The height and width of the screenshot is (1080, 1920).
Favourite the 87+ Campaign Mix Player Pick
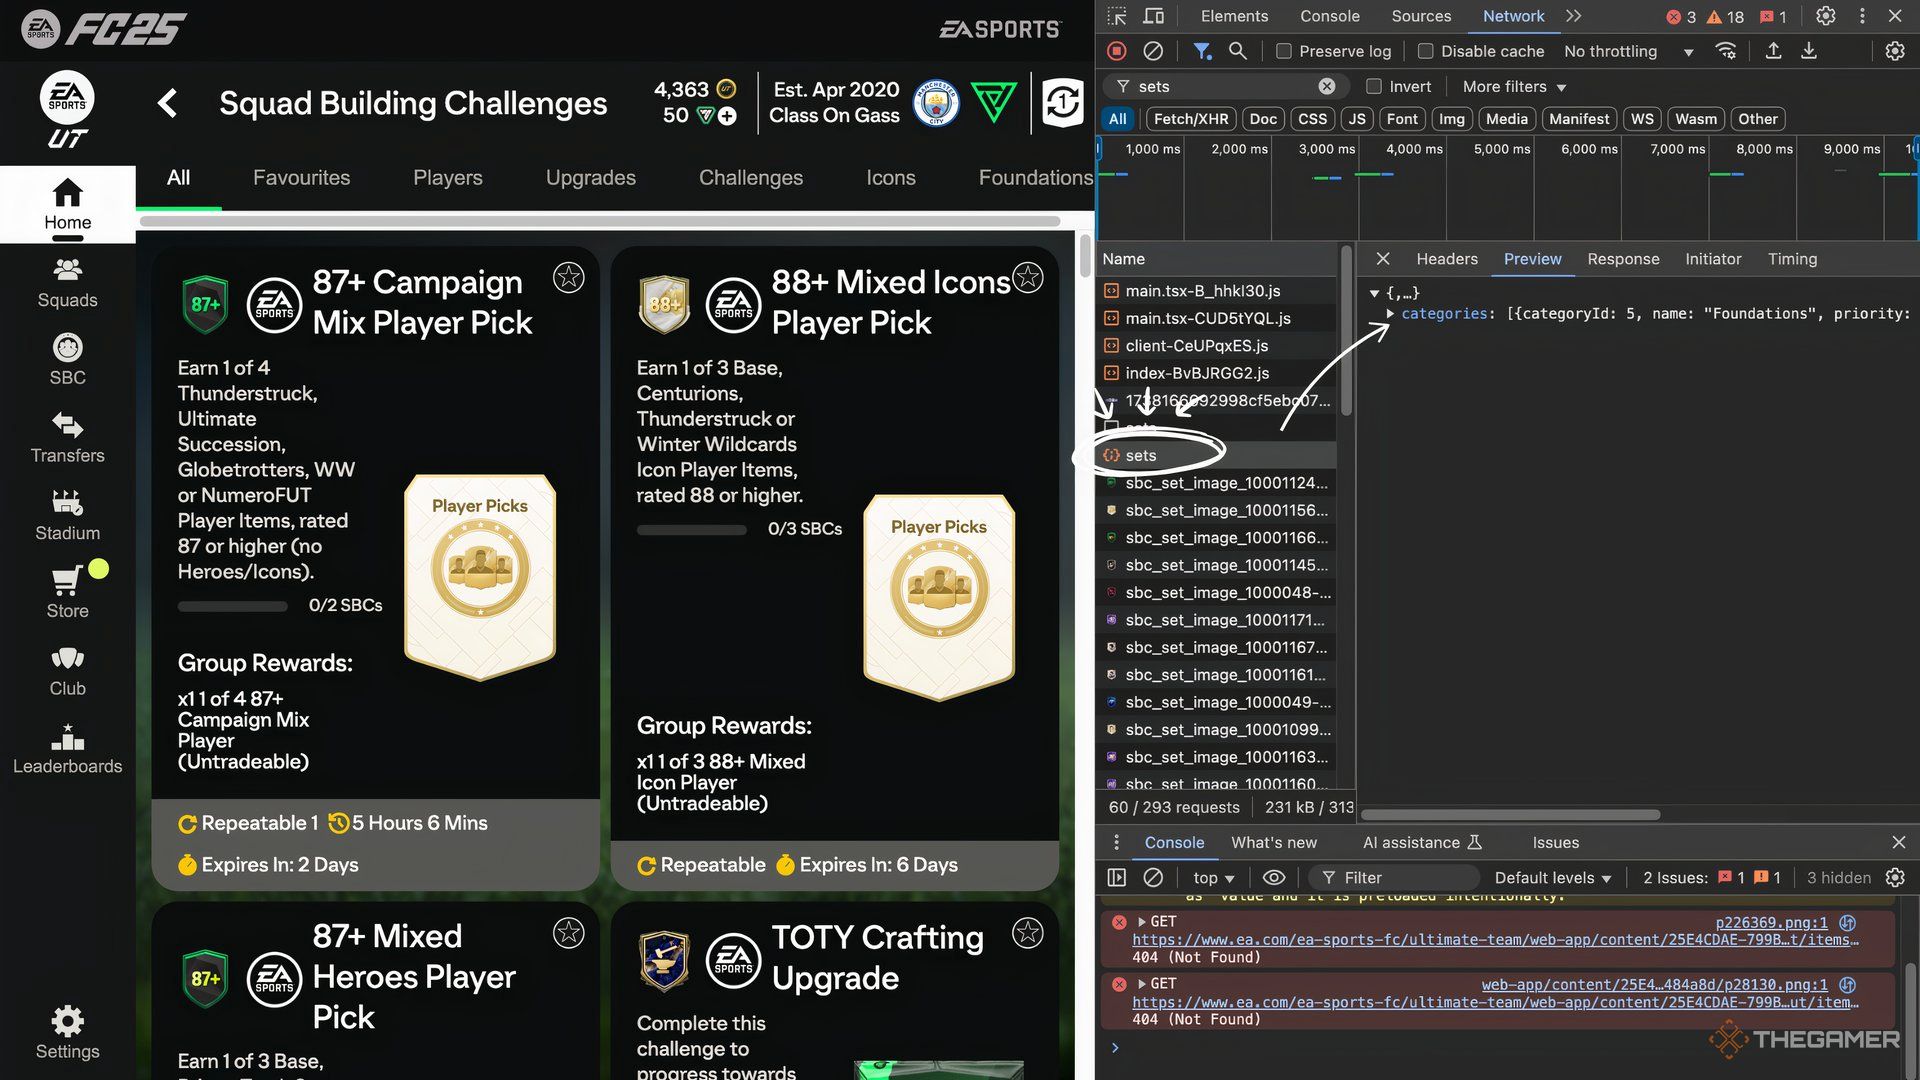click(x=569, y=277)
